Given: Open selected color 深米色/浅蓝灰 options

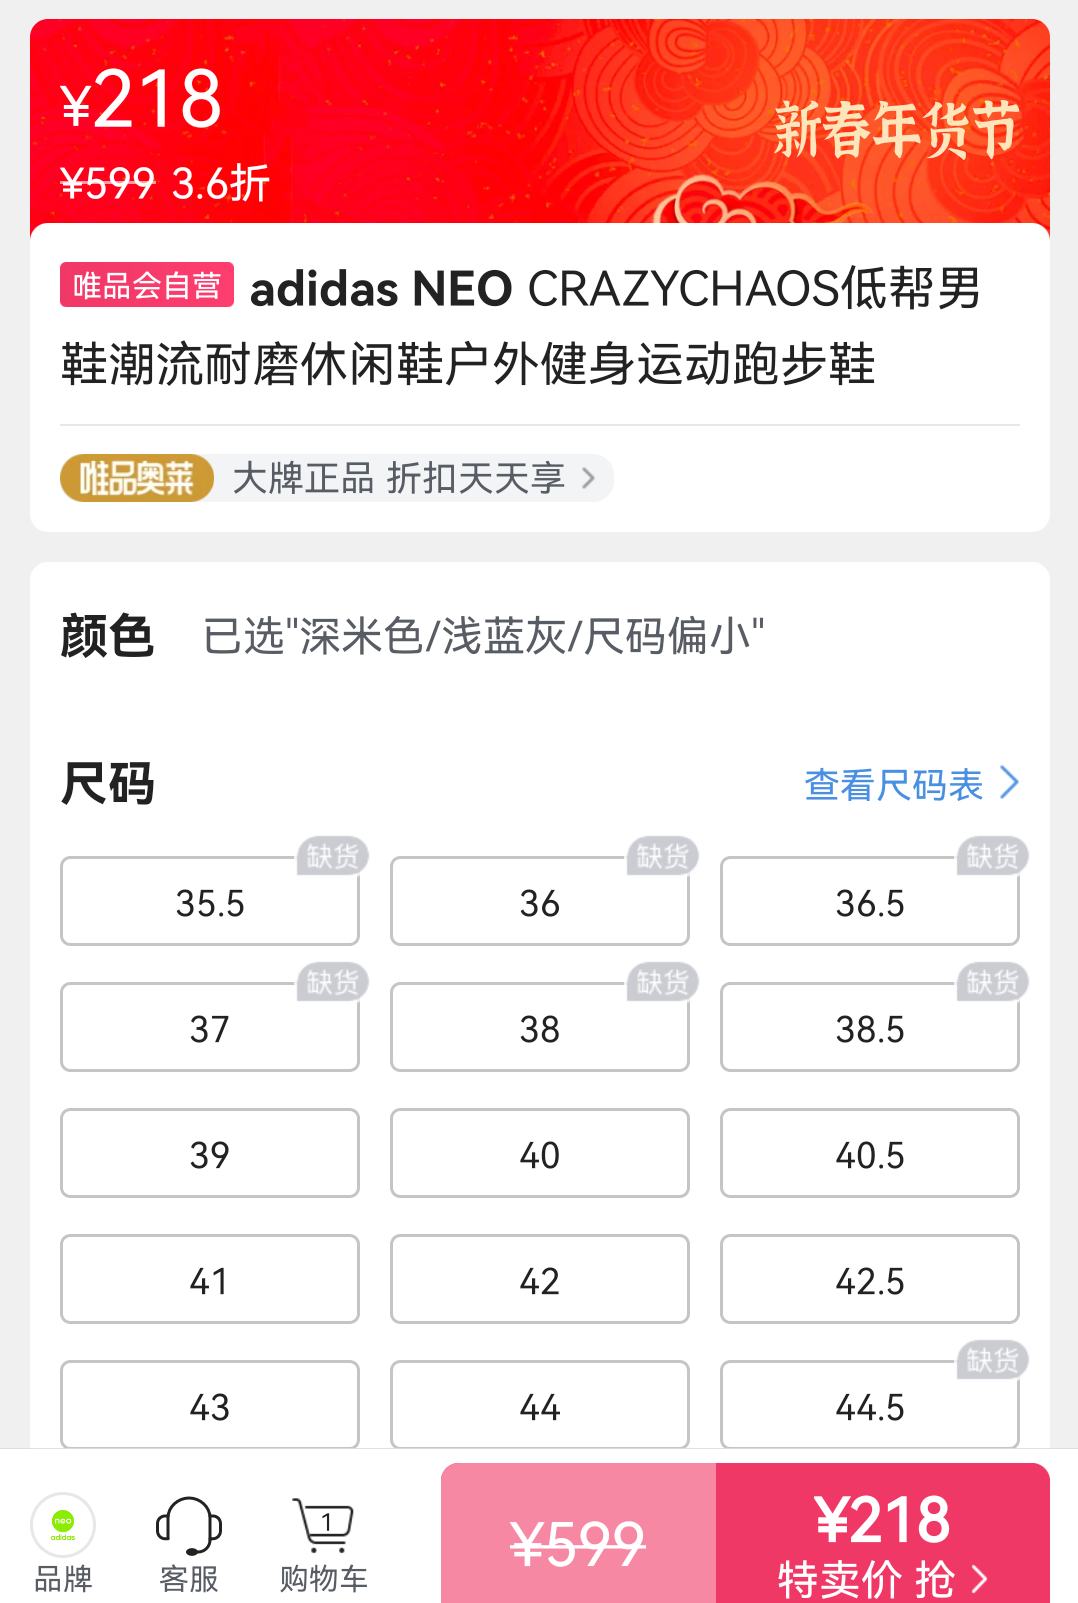Looking at the screenshot, I should (483, 636).
